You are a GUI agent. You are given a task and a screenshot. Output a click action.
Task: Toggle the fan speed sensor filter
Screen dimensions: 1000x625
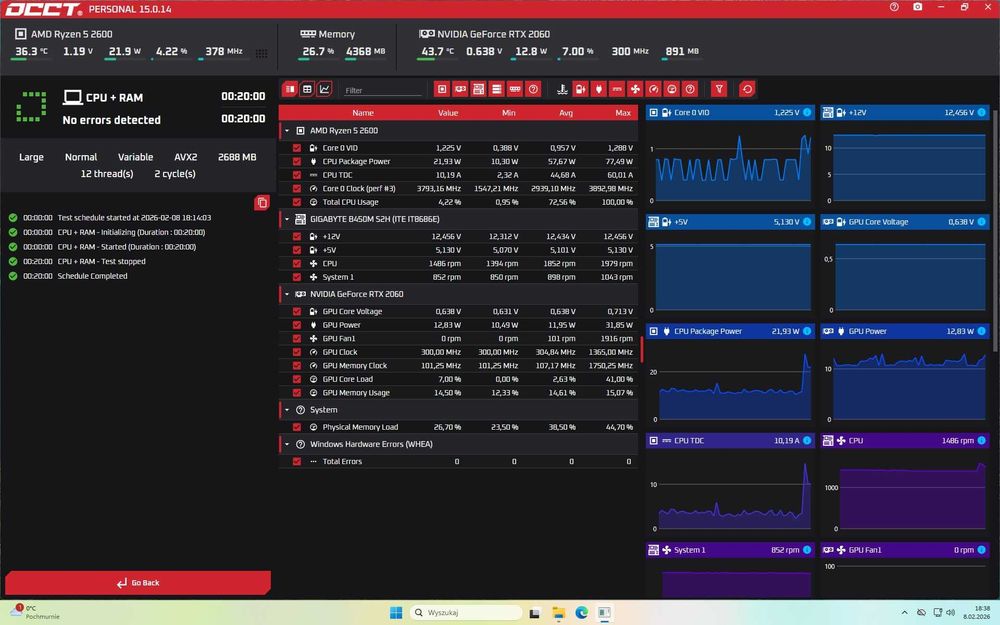coord(635,89)
